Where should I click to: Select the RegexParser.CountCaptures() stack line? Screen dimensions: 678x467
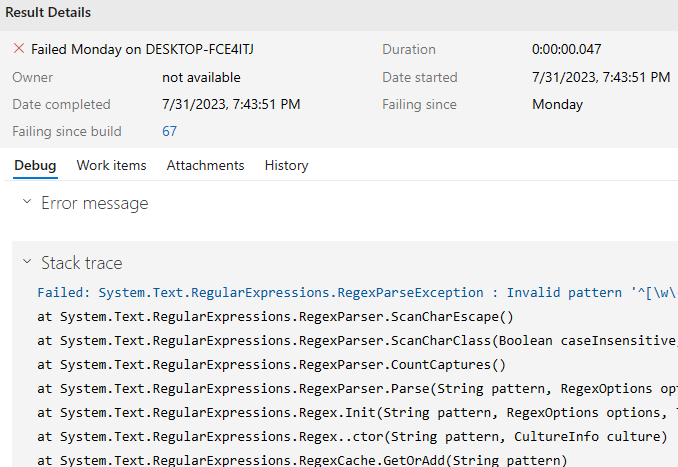tap(272, 365)
